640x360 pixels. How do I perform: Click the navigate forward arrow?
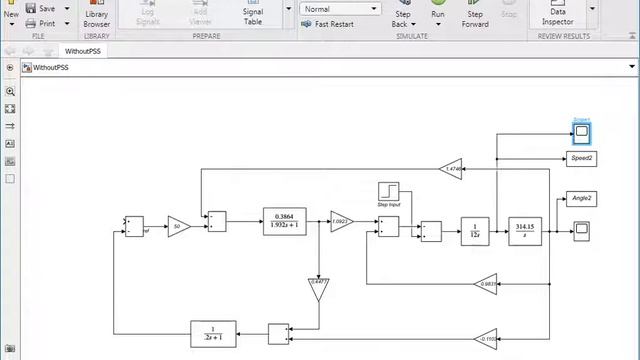tap(28, 51)
